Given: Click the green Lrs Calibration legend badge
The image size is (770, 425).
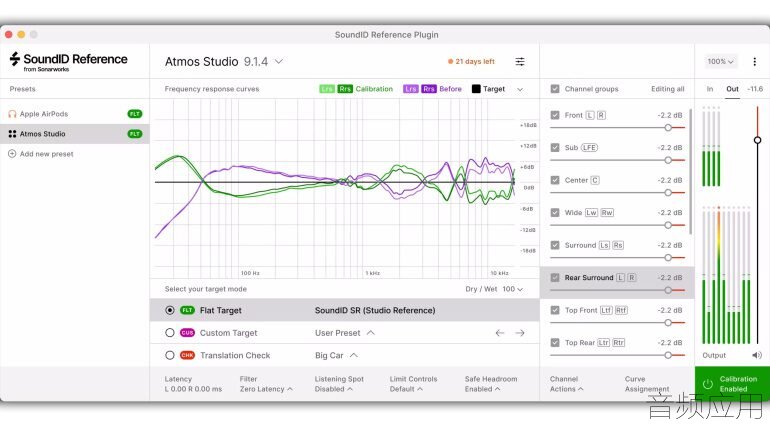Looking at the screenshot, I should tap(327, 89).
